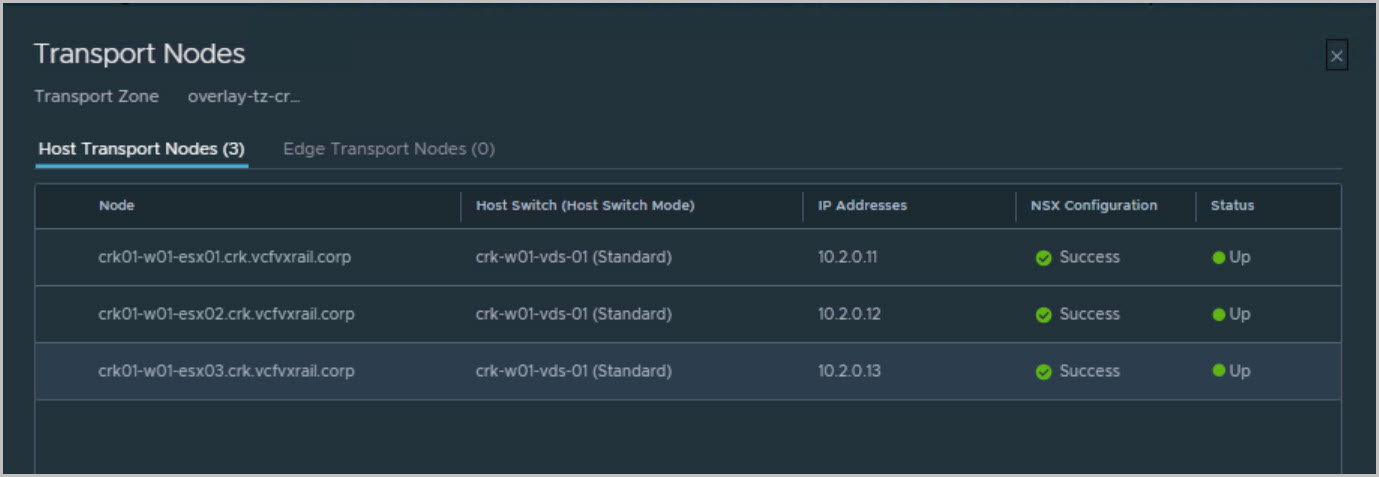Click Success checkmark icon for esx03 node
The width and height of the screenshot is (1379, 477).
(x=1043, y=372)
